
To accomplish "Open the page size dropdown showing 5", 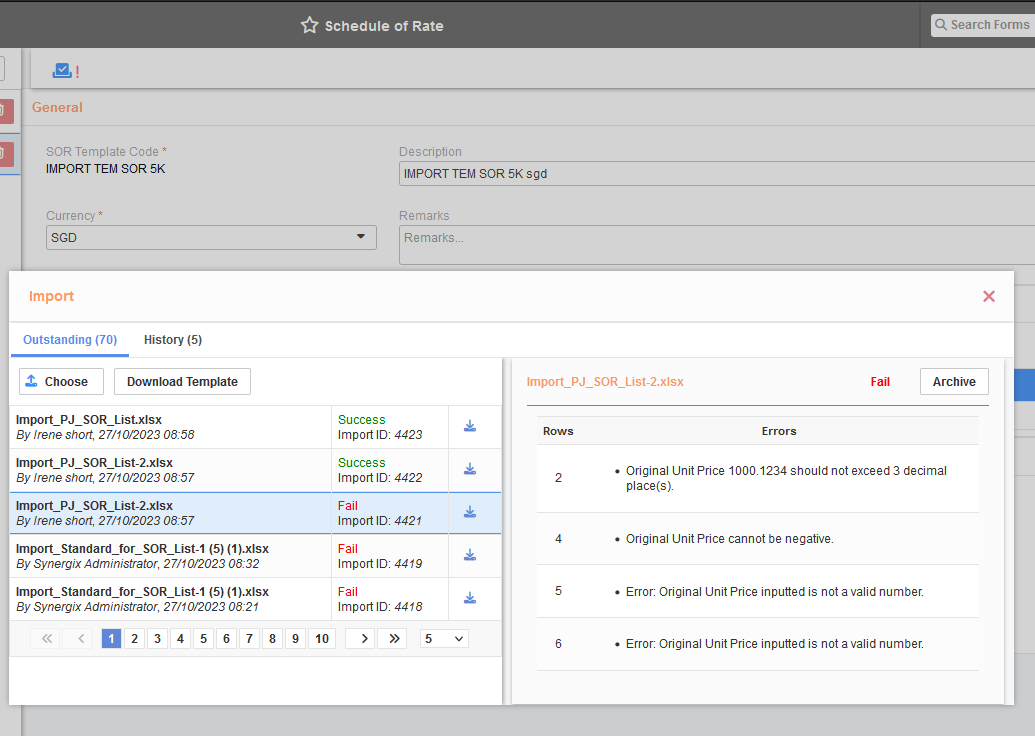I will pyautogui.click(x=443, y=638).
